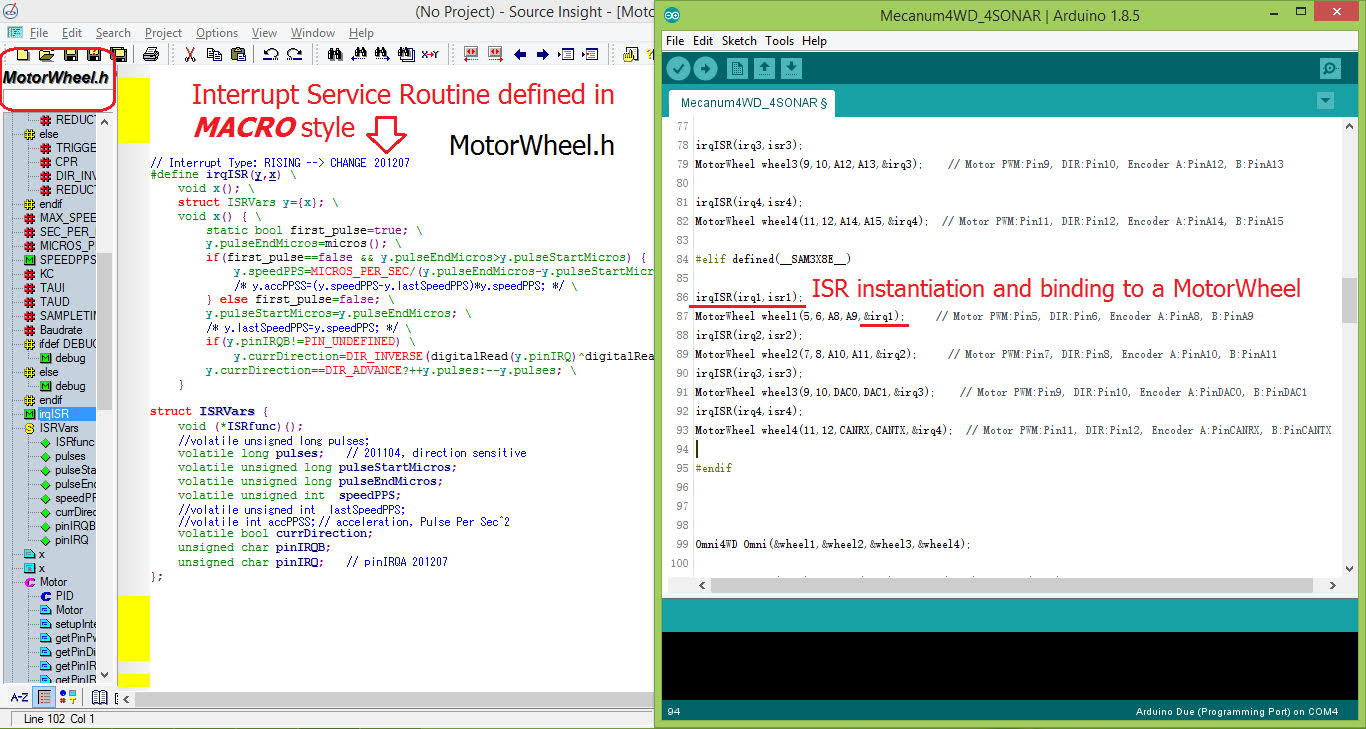
Task: Click the Cut scissors icon
Action: tap(190, 55)
